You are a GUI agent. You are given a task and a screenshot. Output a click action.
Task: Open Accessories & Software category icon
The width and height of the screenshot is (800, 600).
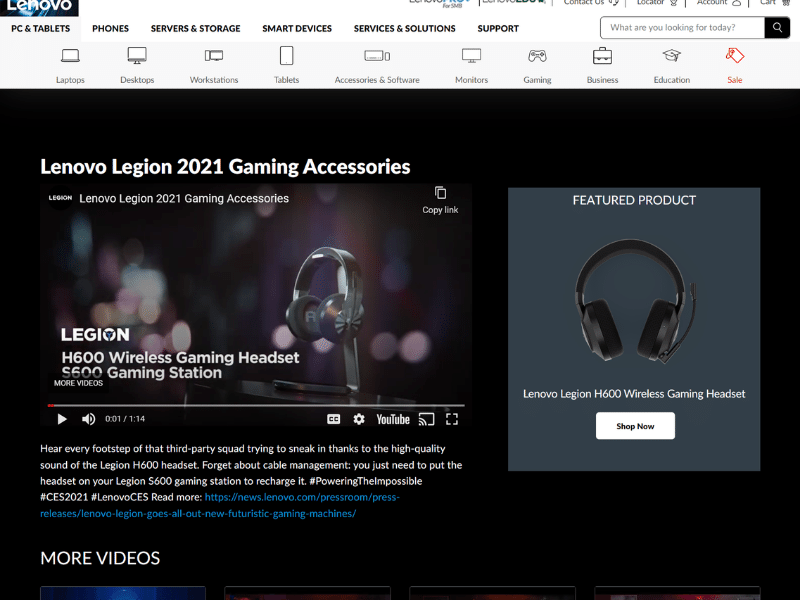(x=377, y=56)
